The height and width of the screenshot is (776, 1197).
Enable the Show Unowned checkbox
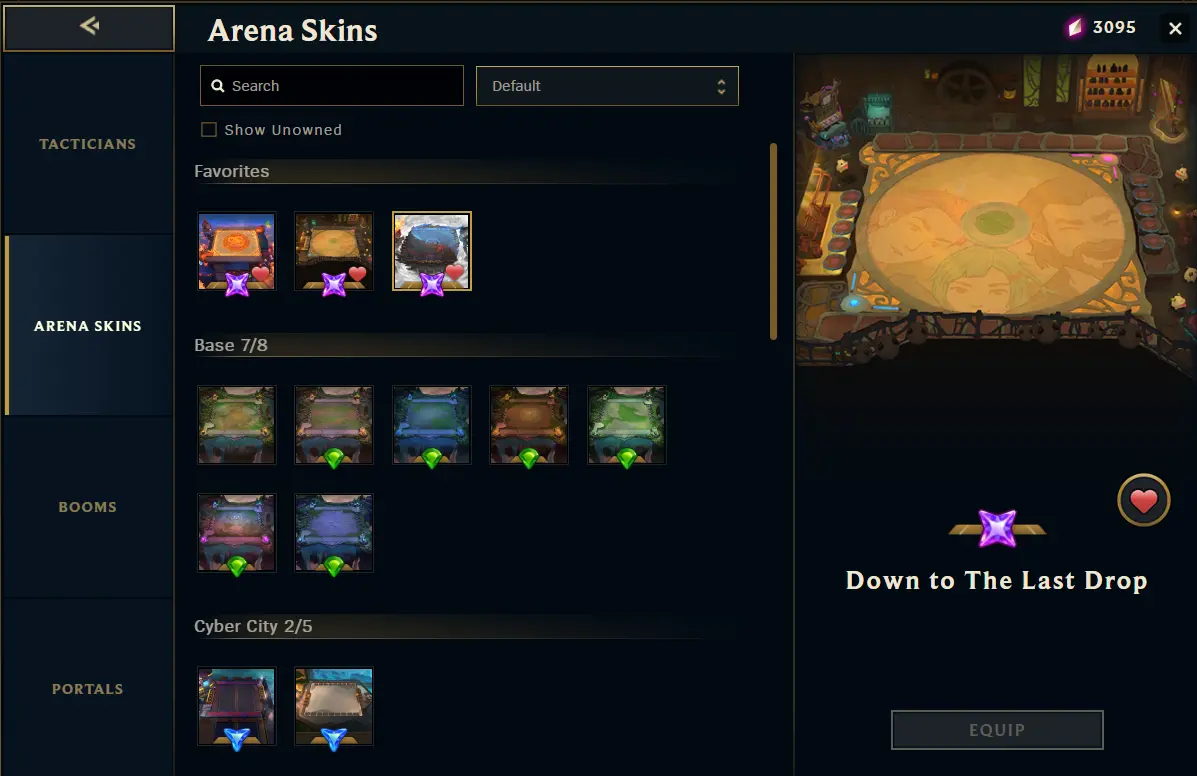[208, 130]
